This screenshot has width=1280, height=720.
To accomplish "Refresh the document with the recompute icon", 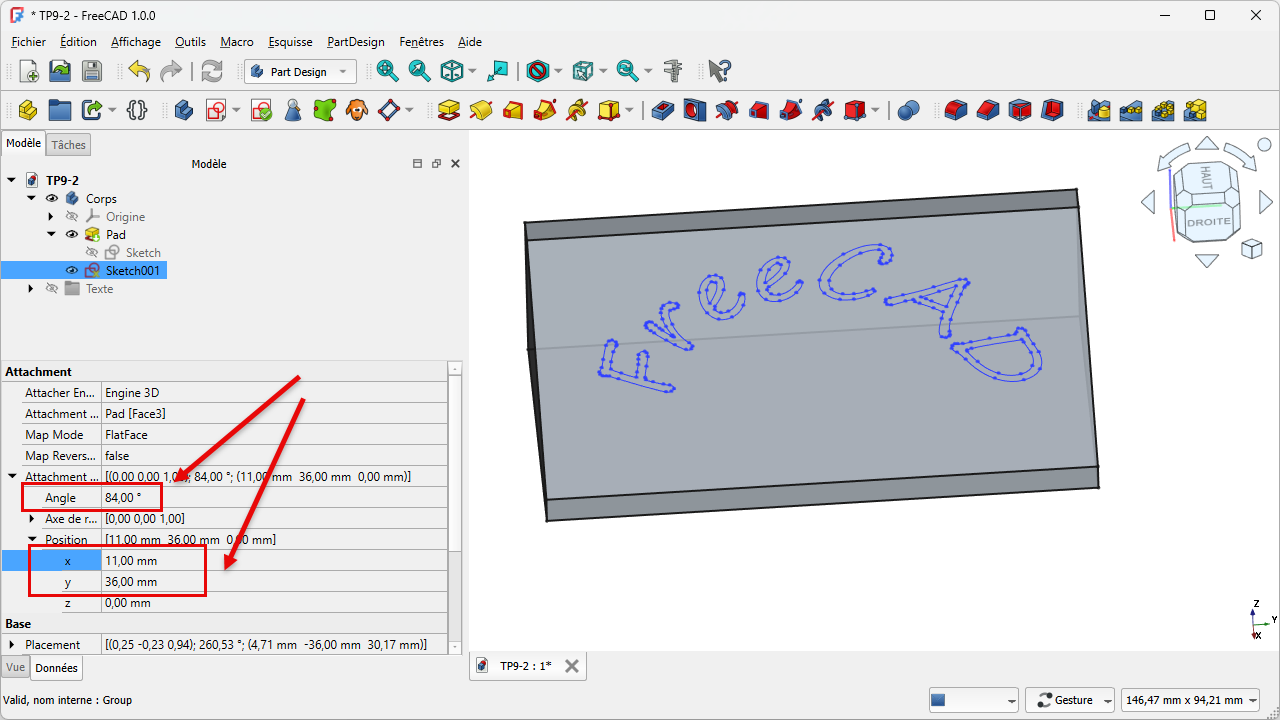I will coord(212,71).
